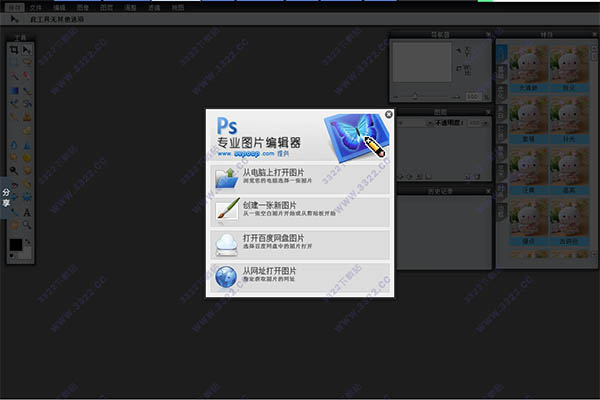
Task: Select the Red Eye reduction tool
Action: (x=14, y=185)
